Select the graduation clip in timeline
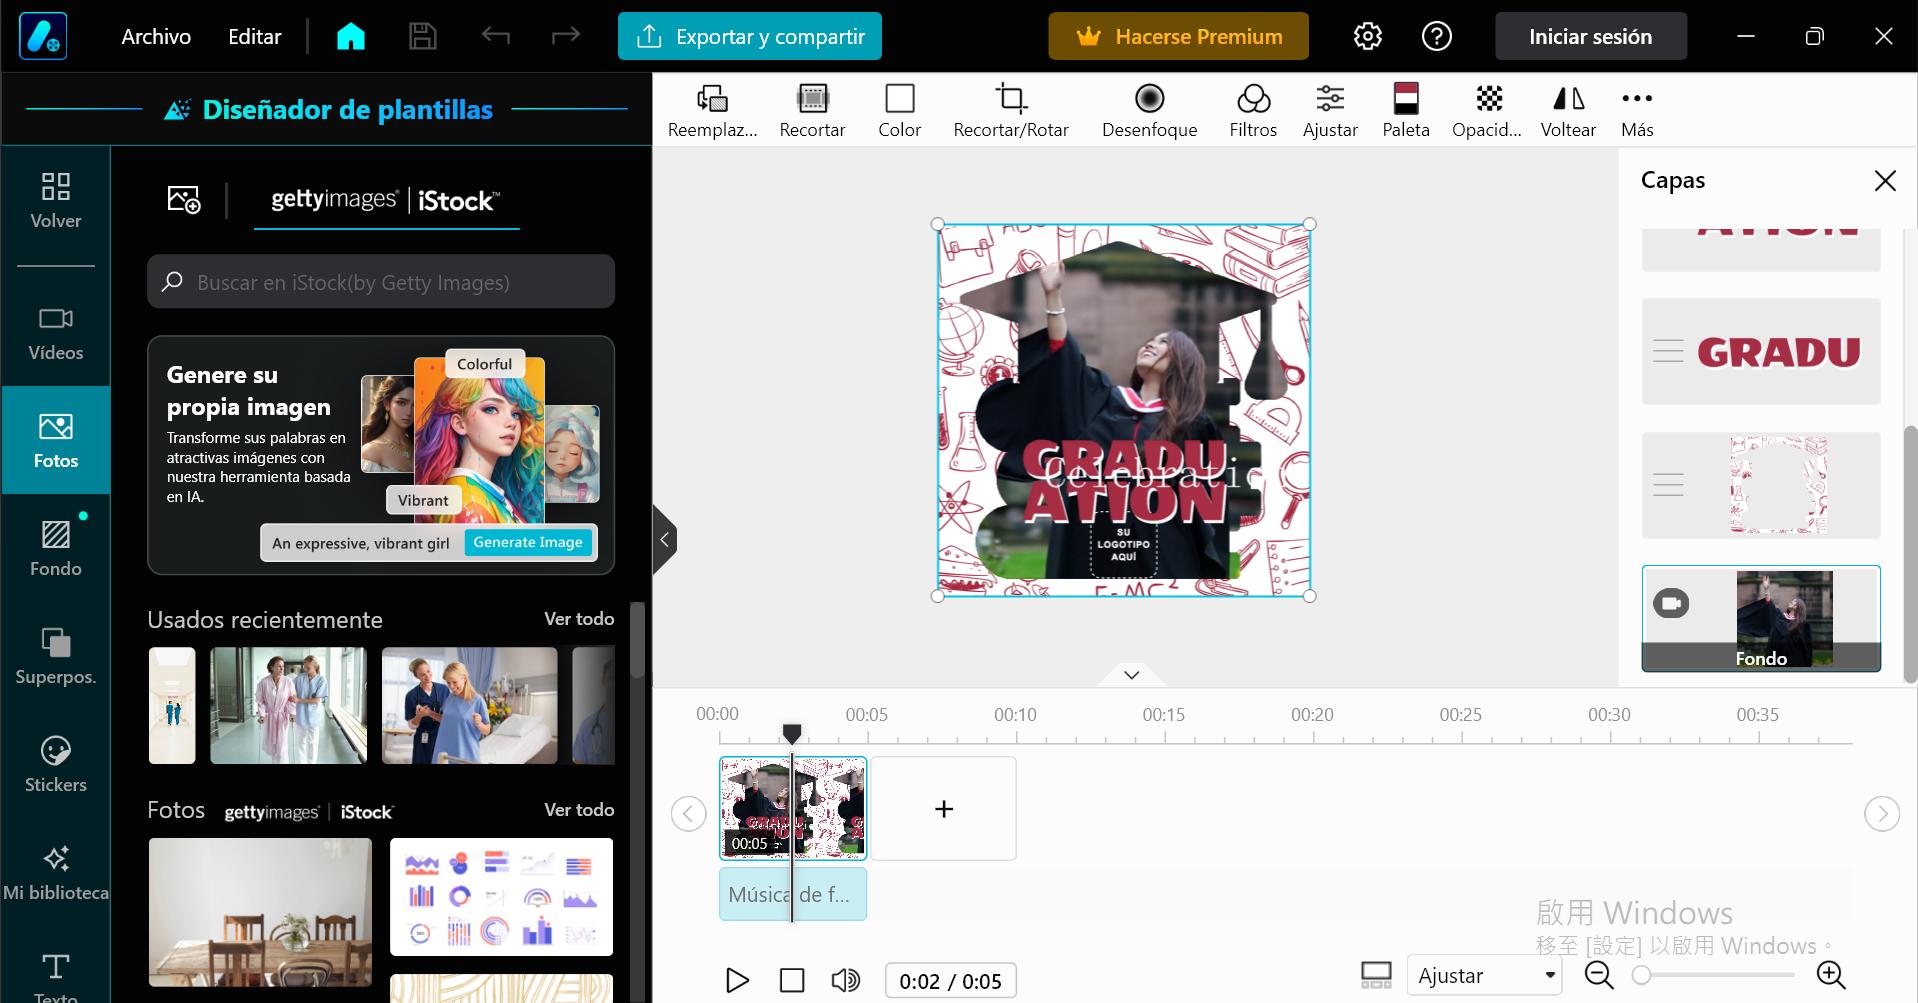The width and height of the screenshot is (1918, 1003). pos(793,808)
